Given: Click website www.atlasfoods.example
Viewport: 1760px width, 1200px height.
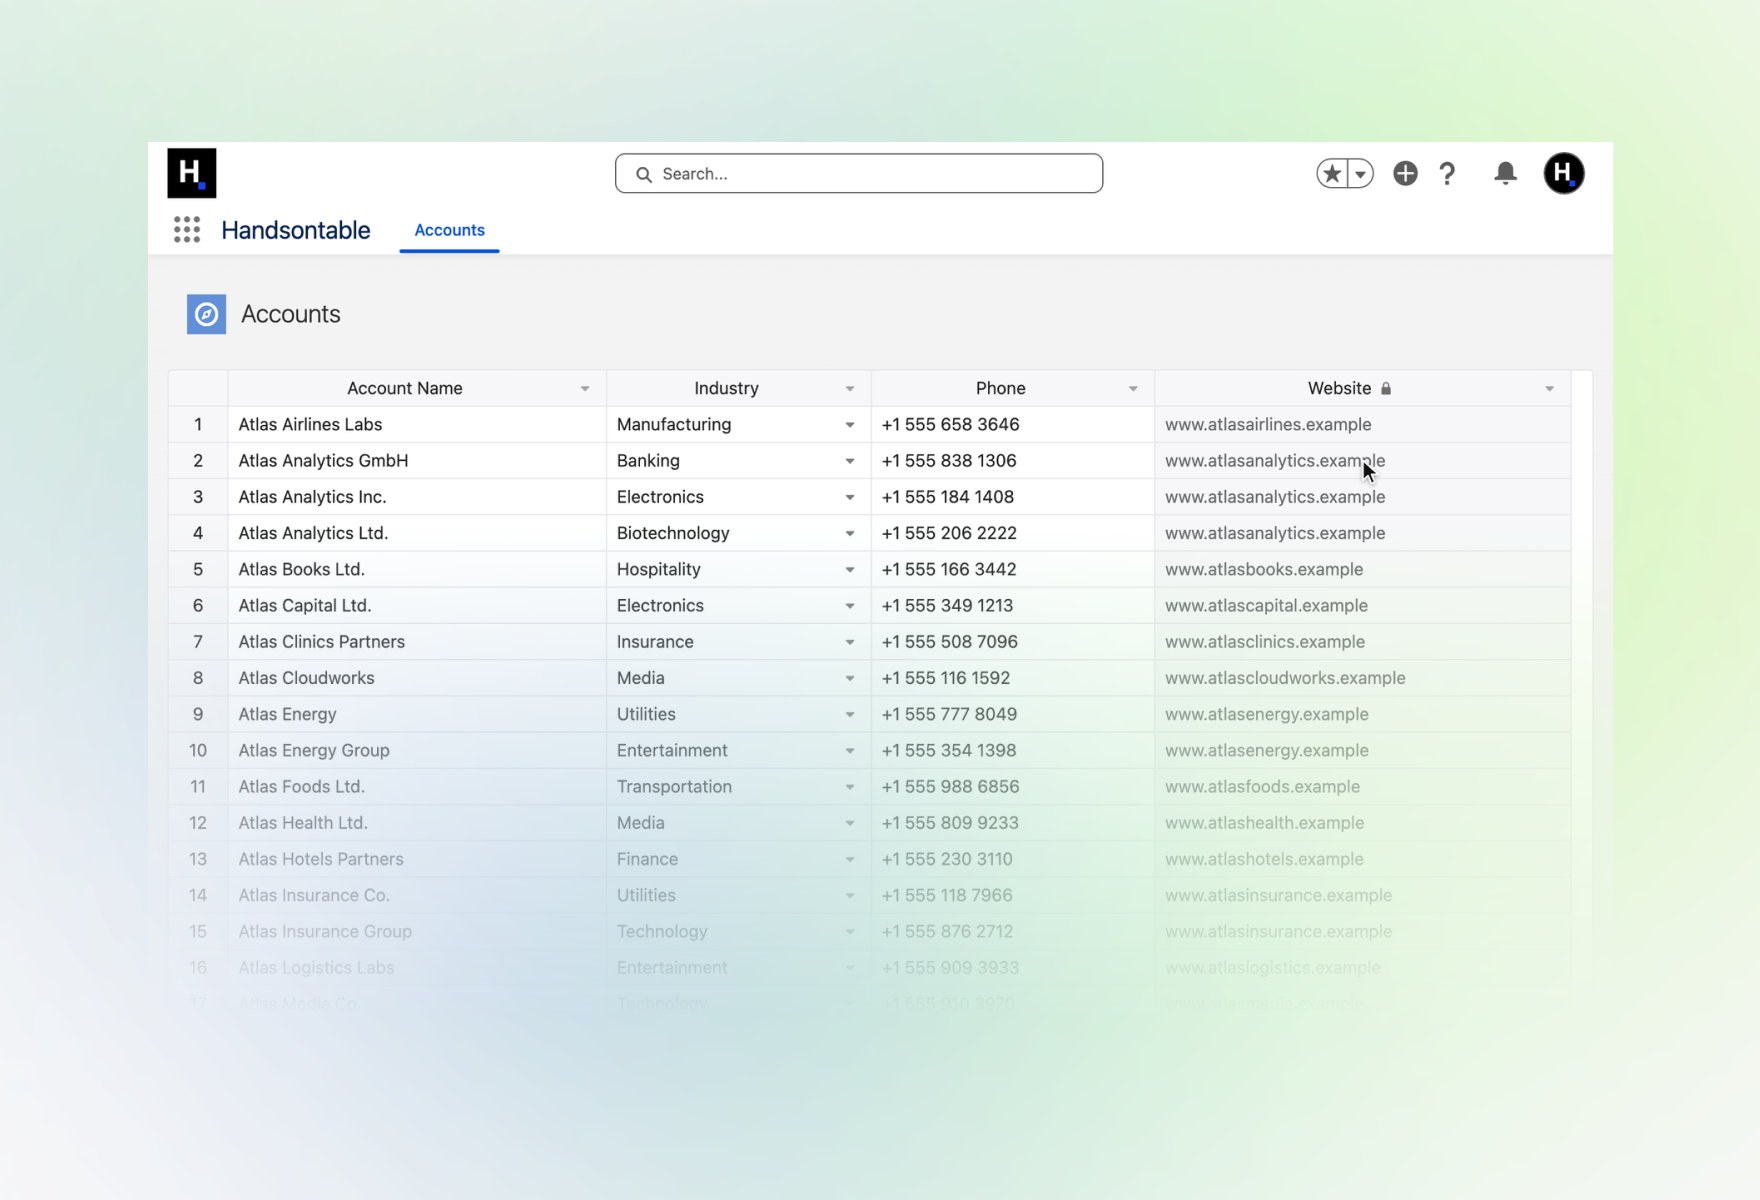Looking at the screenshot, I should click(x=1363, y=787).
